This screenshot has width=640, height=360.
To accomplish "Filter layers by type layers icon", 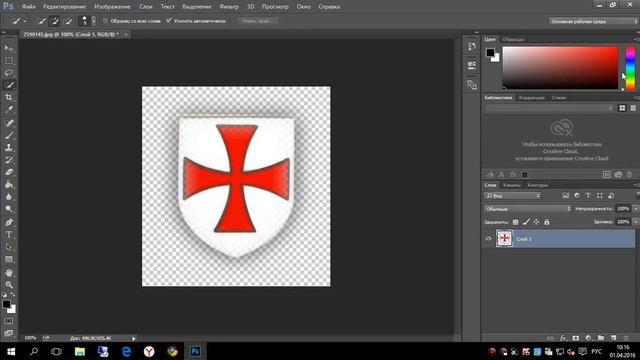I will point(588,196).
